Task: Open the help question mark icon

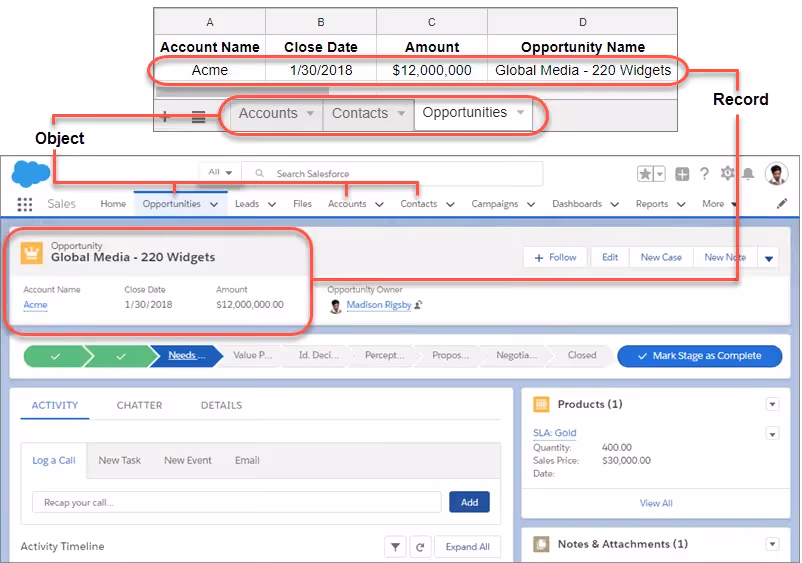Action: tap(704, 174)
